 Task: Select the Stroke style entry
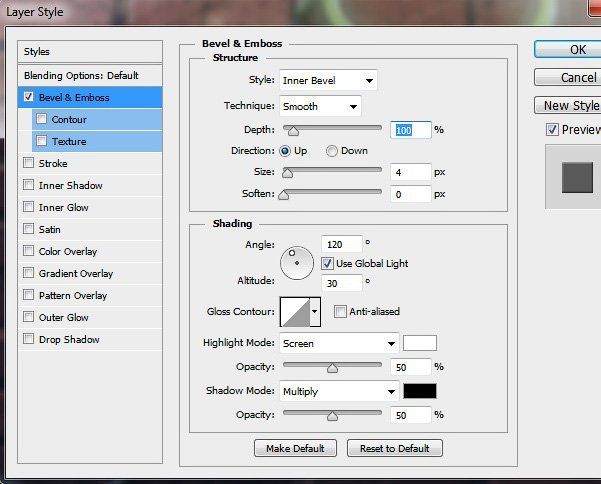53,163
